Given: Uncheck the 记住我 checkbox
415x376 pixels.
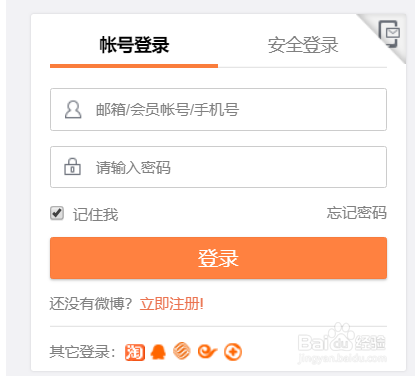Looking at the screenshot, I should point(57,213).
